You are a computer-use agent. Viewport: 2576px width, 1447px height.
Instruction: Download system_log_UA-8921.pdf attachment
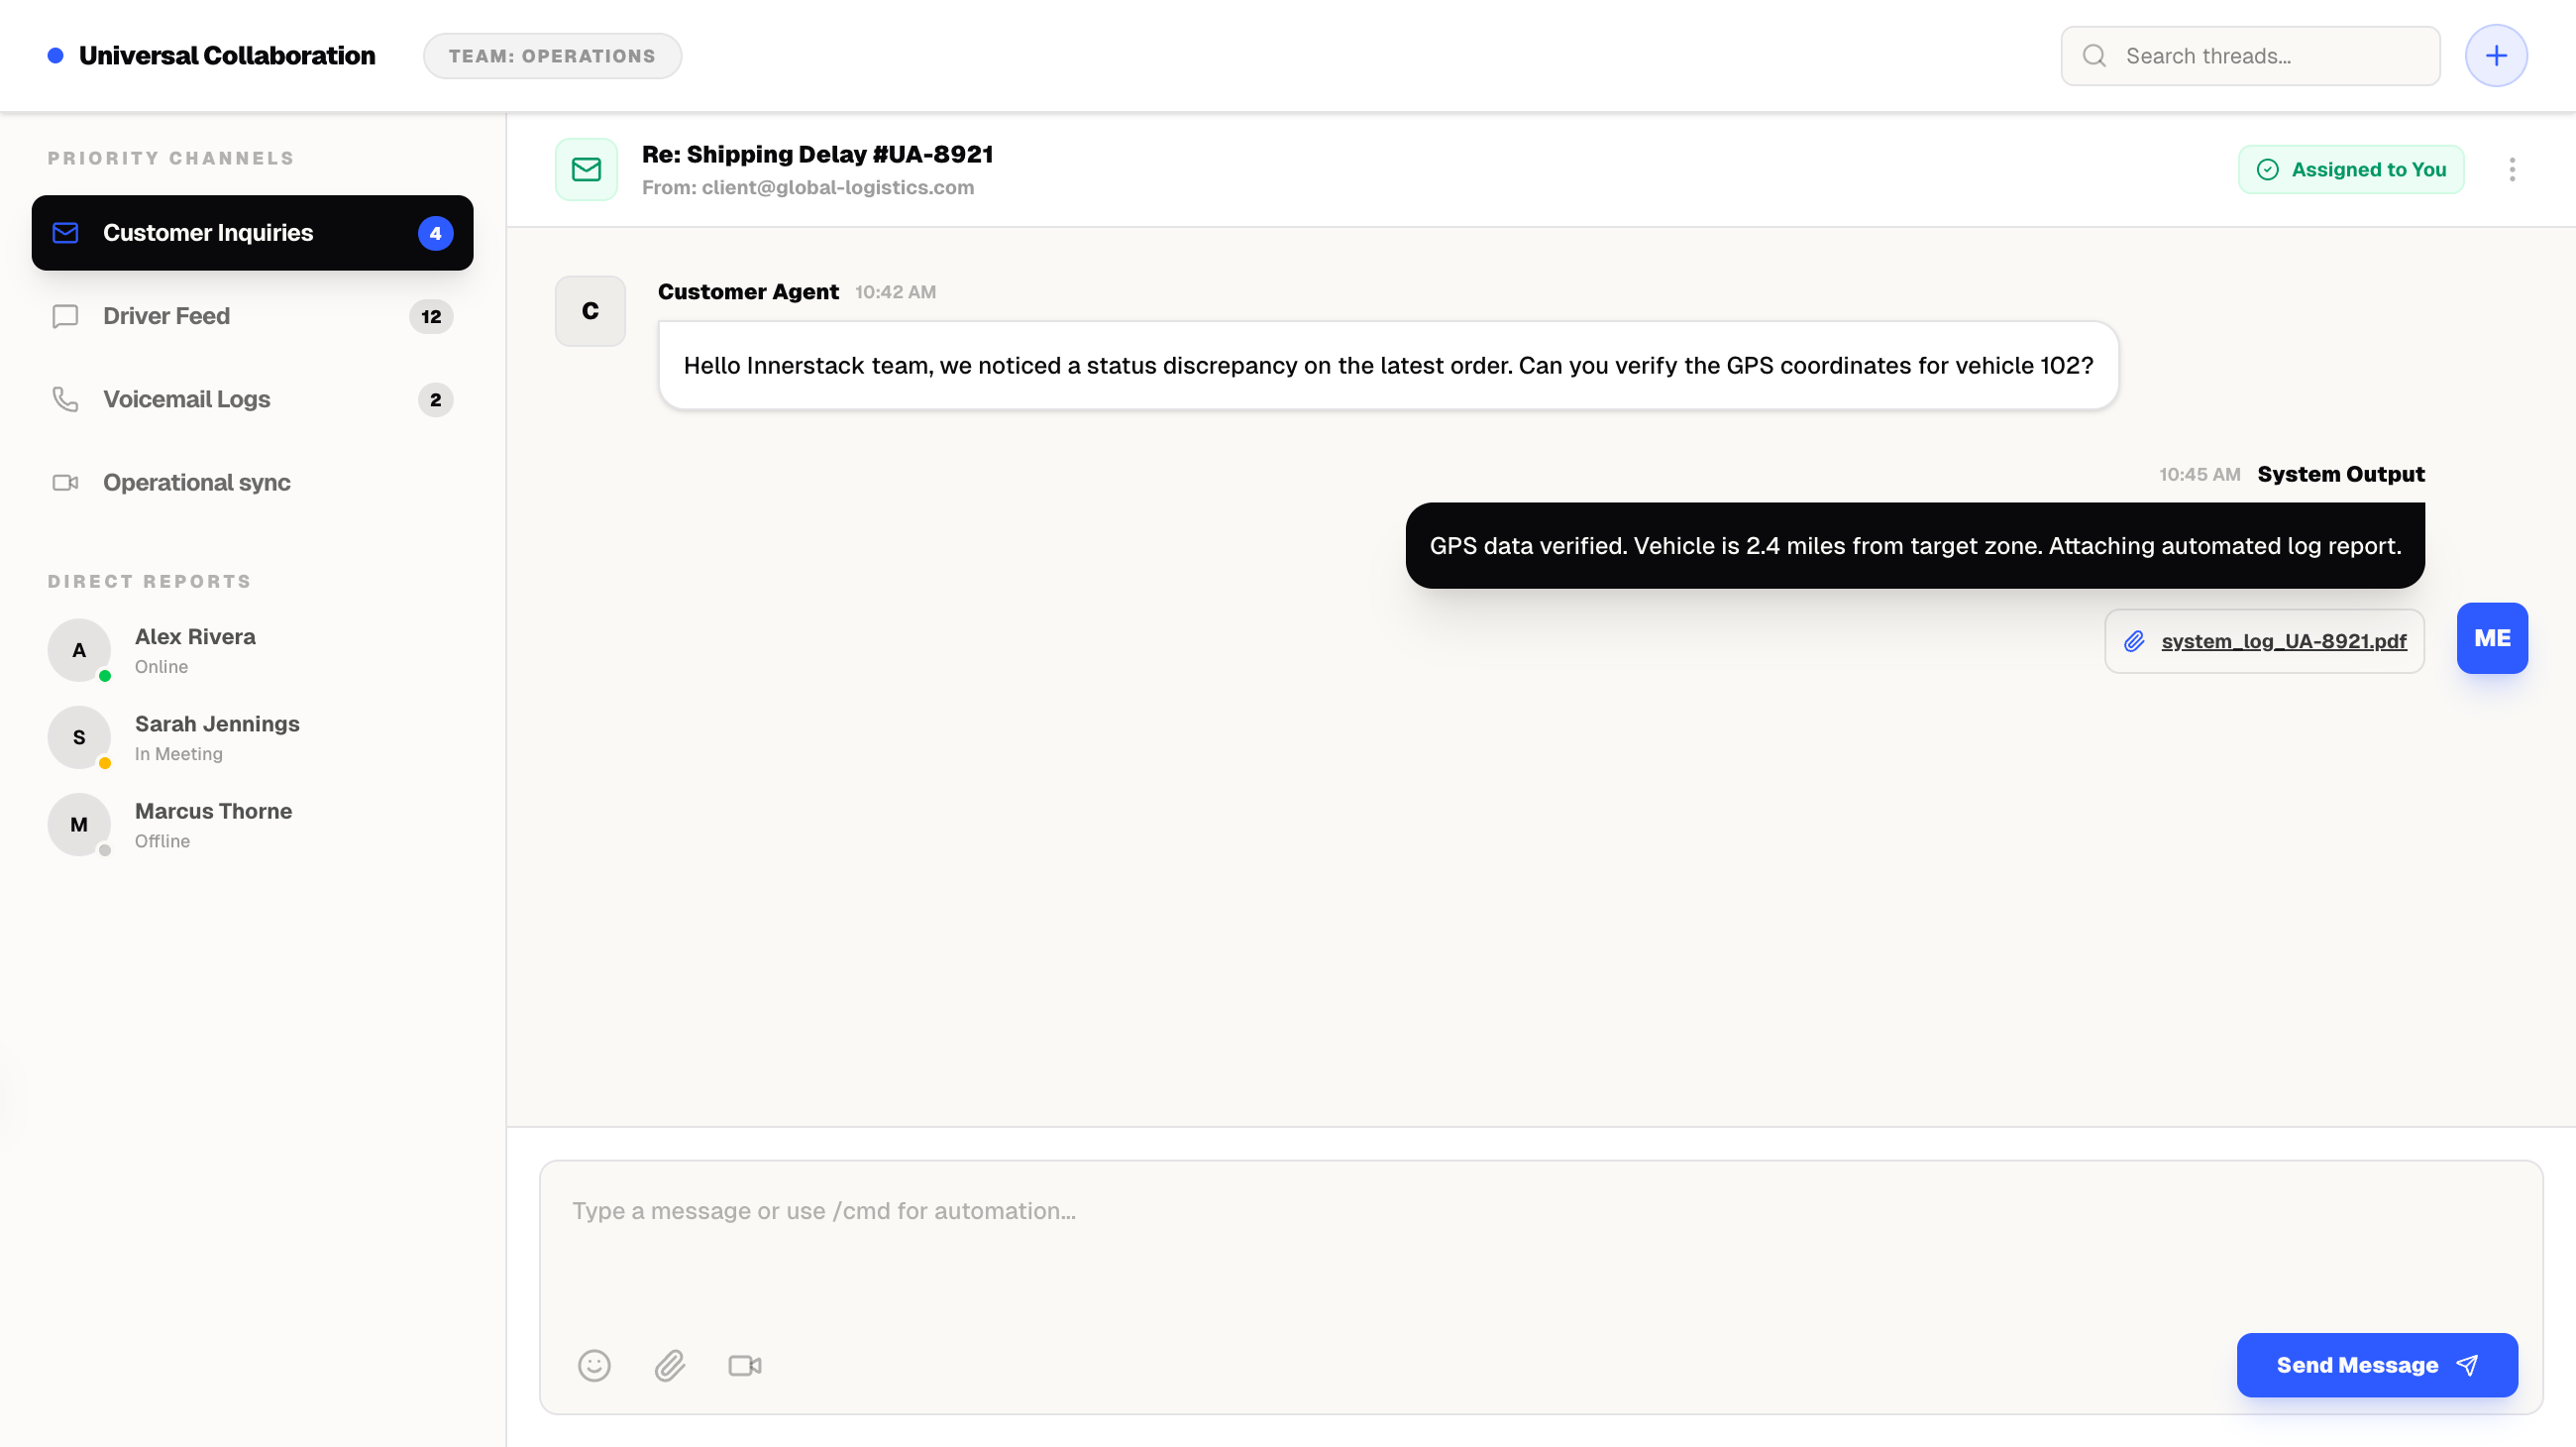coord(2284,641)
